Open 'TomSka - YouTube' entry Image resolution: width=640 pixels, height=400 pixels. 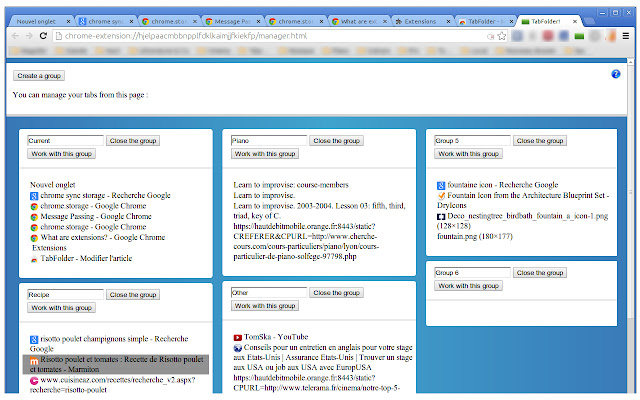[x=276, y=337]
